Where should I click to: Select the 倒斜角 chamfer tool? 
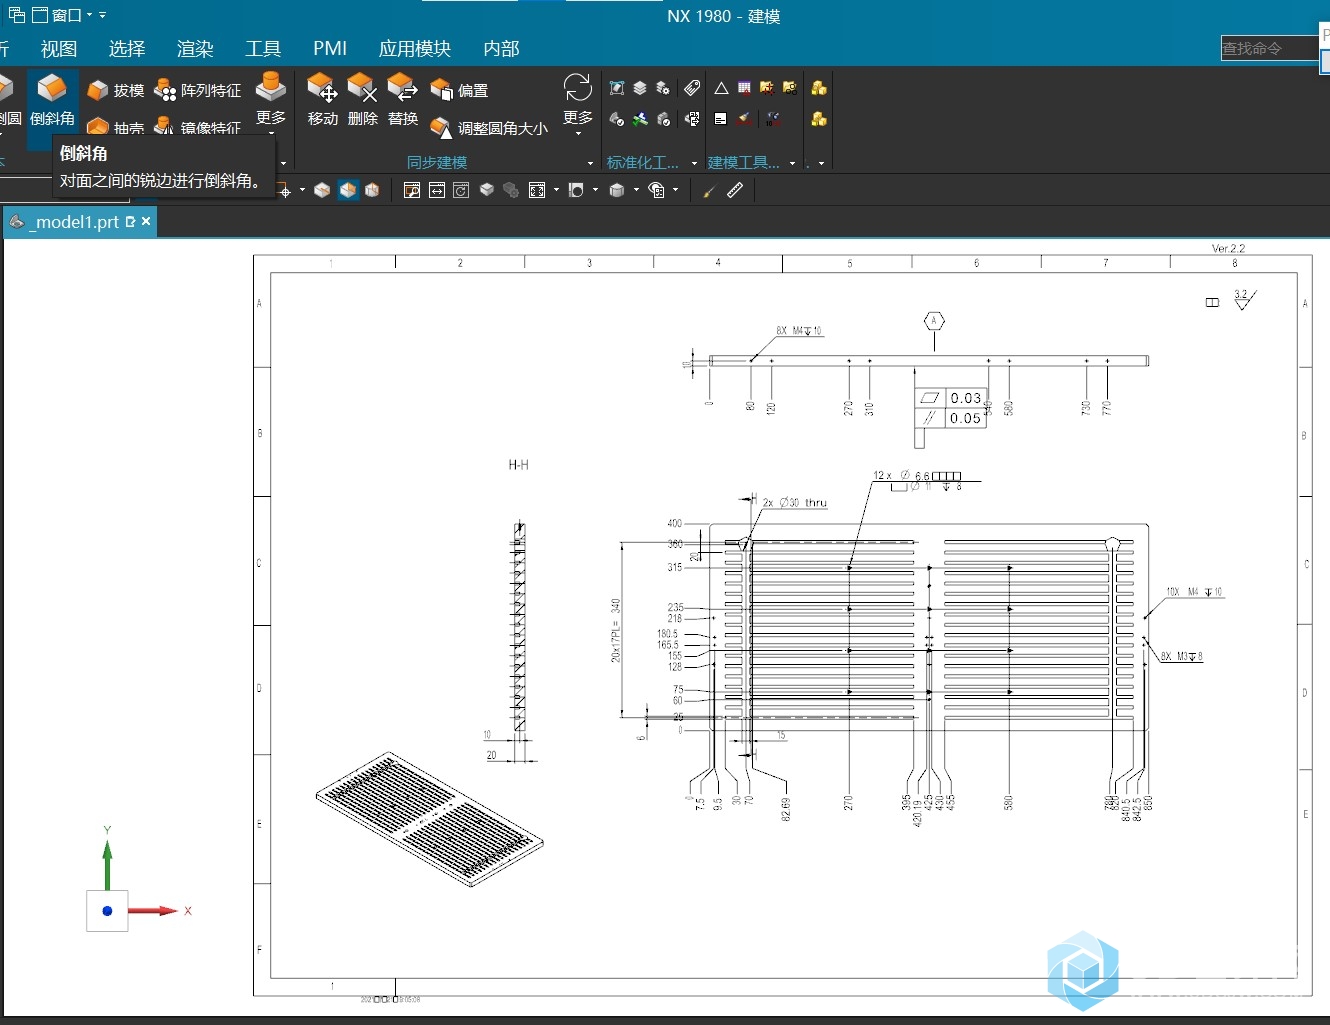(x=52, y=100)
